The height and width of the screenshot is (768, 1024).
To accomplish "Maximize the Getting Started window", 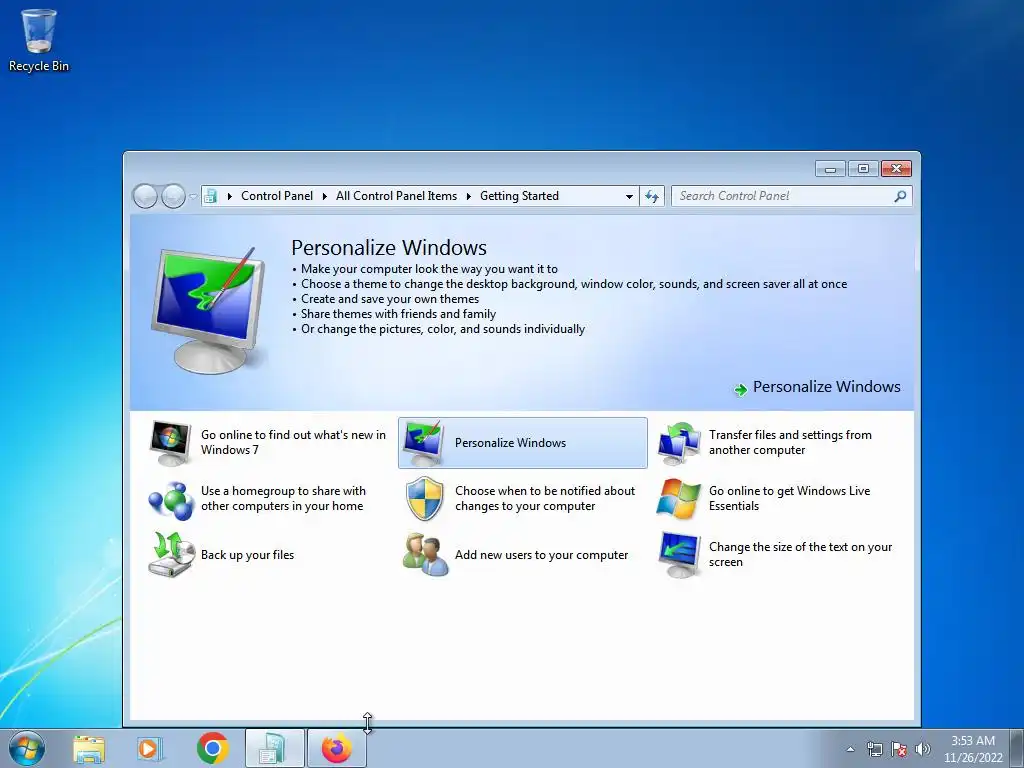I will 863,169.
